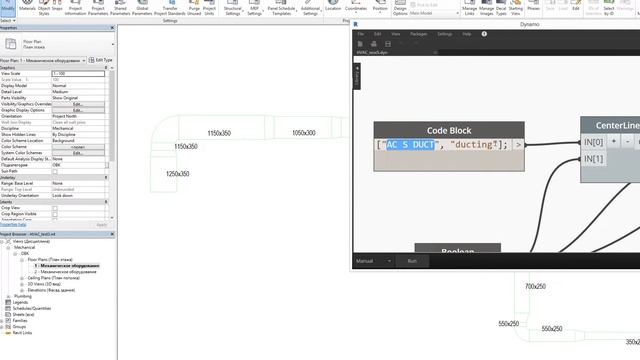This screenshot has height=360, width=640.
Task: Toggle the Crop View checkbox
Action: click(x=55, y=208)
